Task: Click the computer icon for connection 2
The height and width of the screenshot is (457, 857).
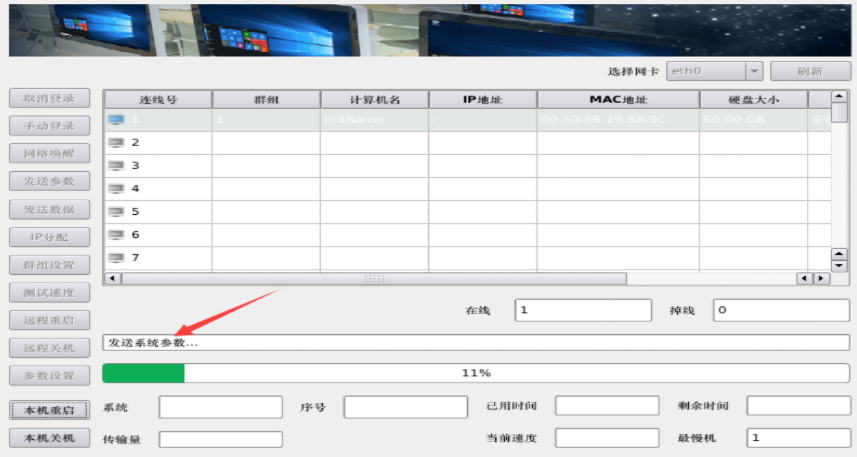Action: [116, 143]
